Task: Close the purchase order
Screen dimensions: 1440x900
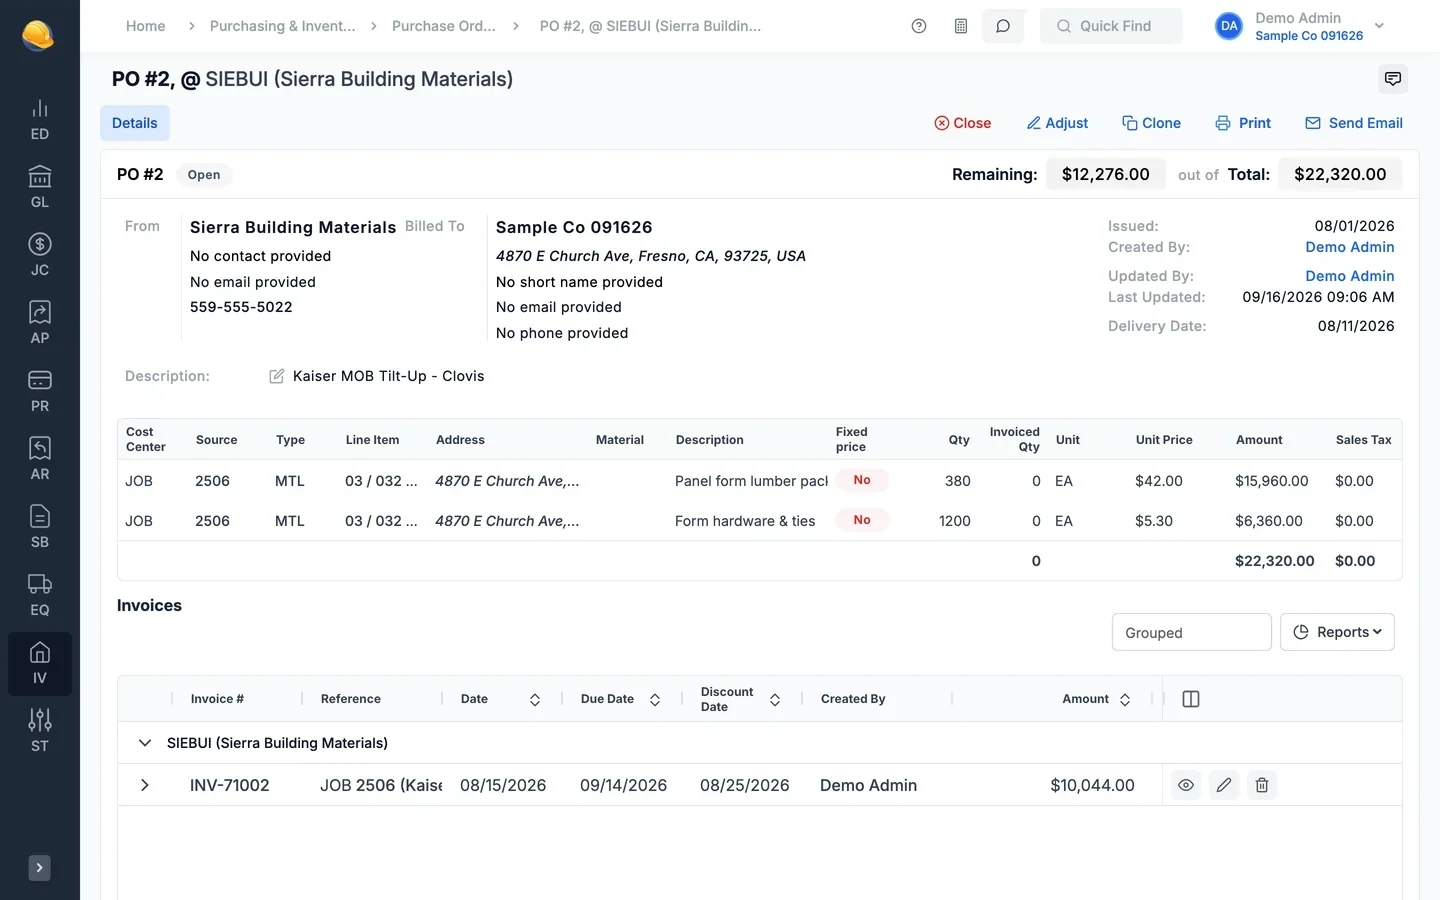Action: pyautogui.click(x=962, y=123)
